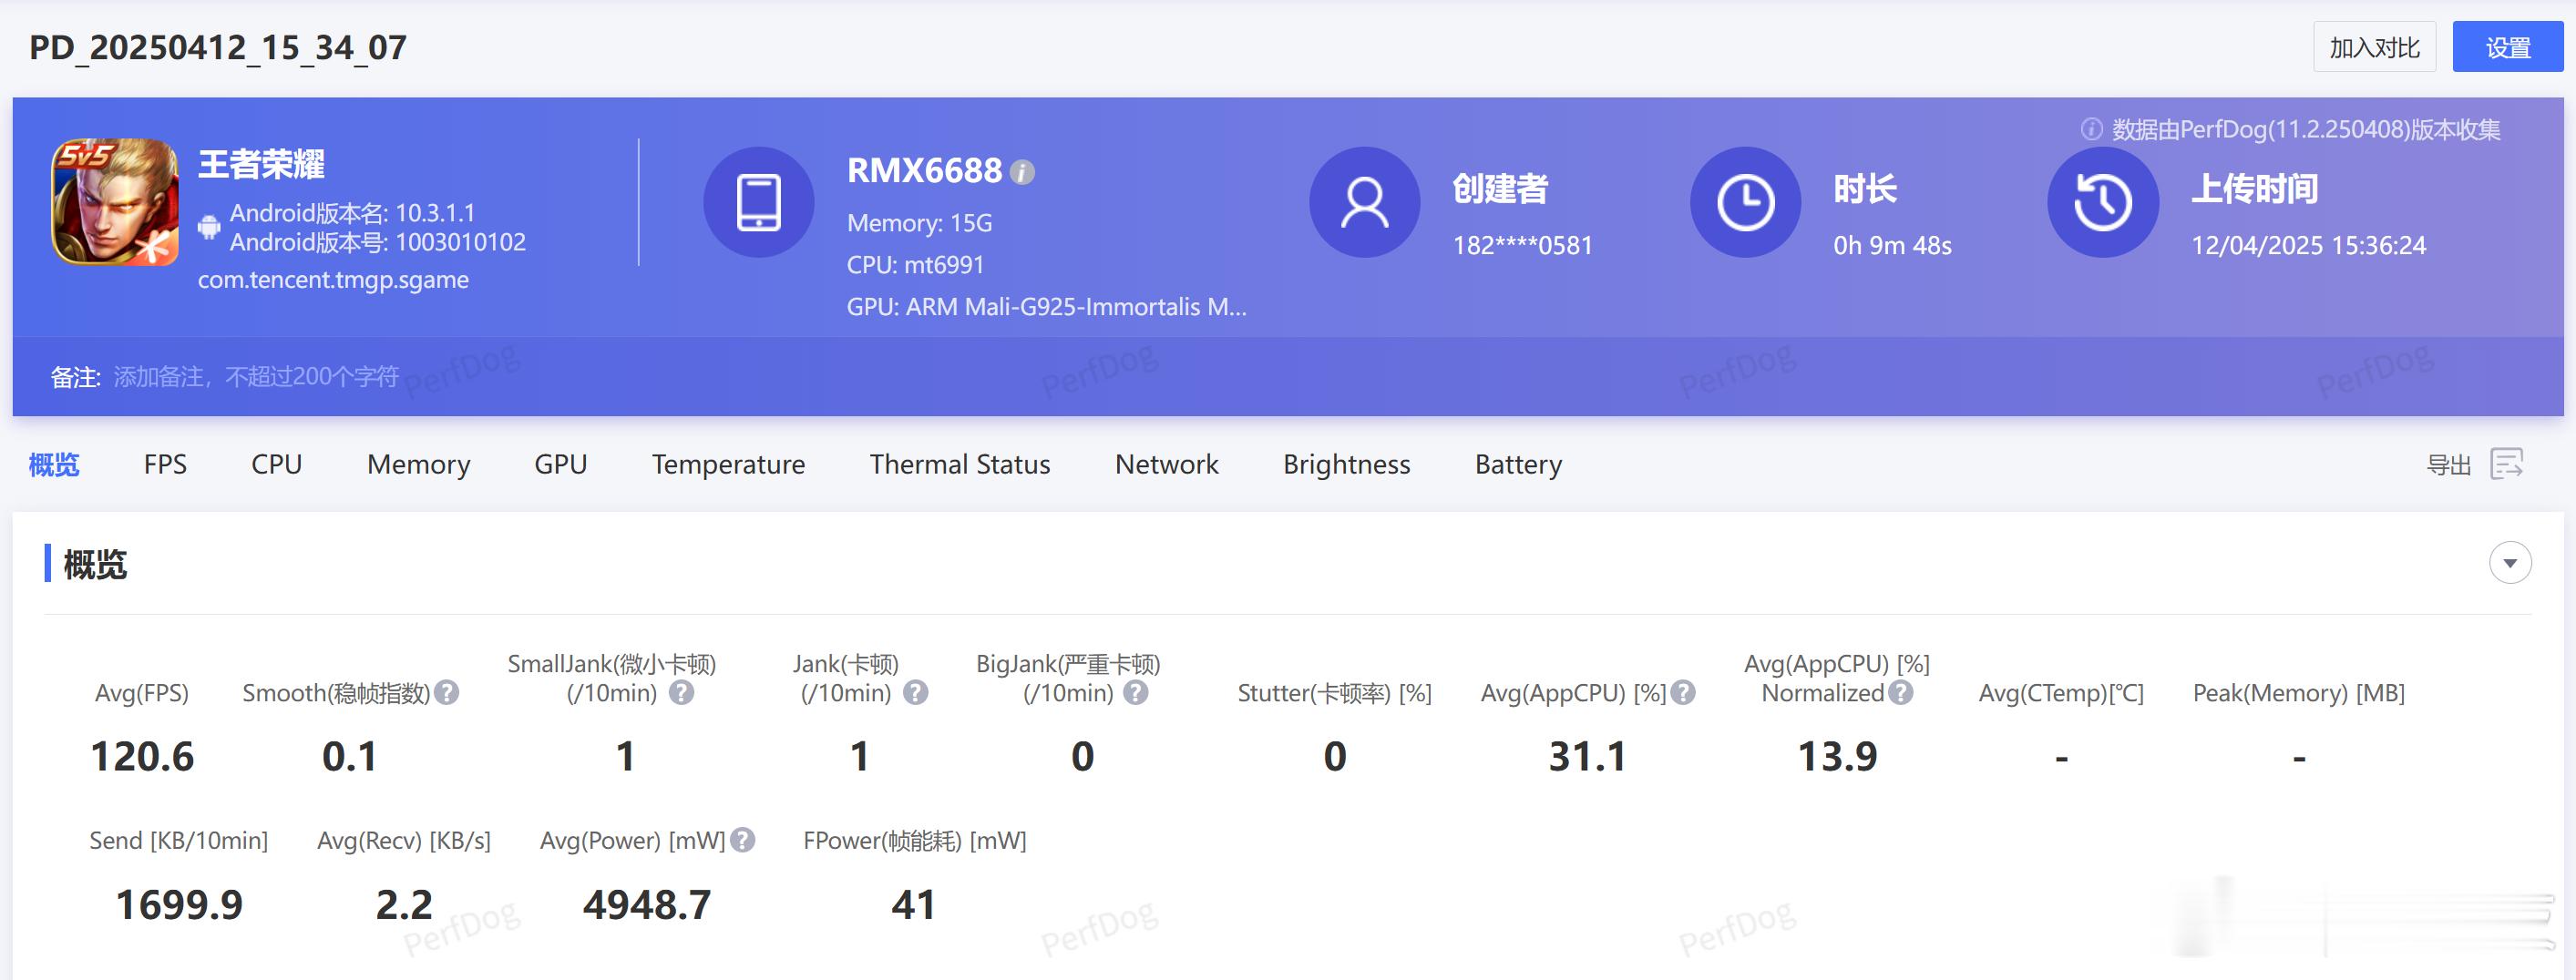Open help icon next to Avg(AppCPU) [%]
The image size is (2576, 980).
click(x=1683, y=692)
